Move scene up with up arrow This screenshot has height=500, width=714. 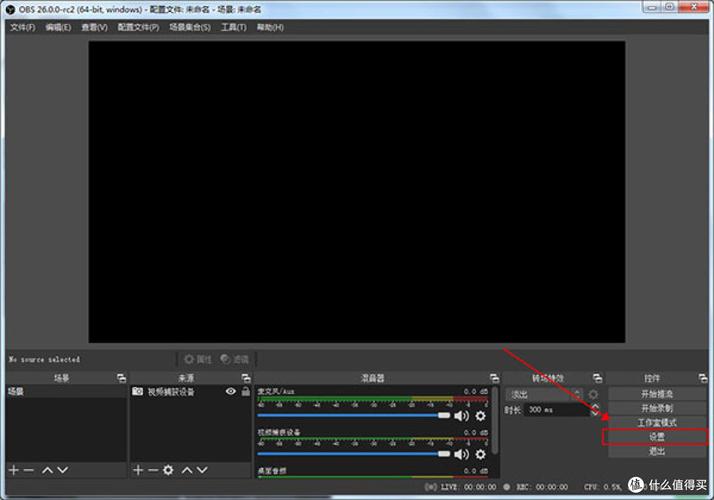[x=47, y=470]
